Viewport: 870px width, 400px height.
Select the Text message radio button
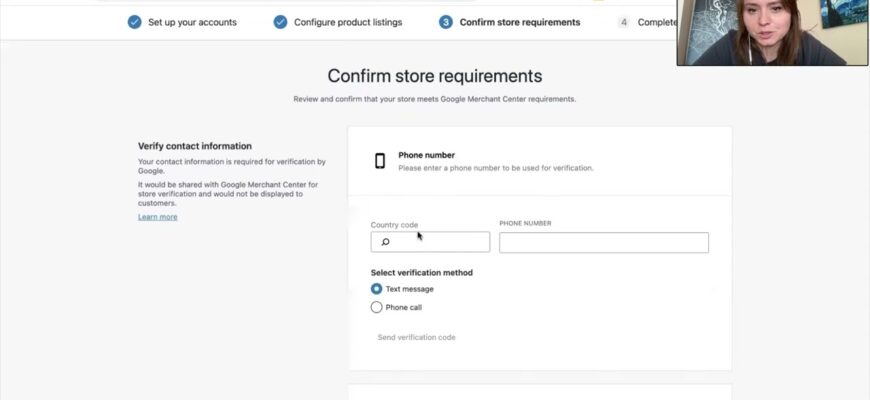click(x=376, y=289)
